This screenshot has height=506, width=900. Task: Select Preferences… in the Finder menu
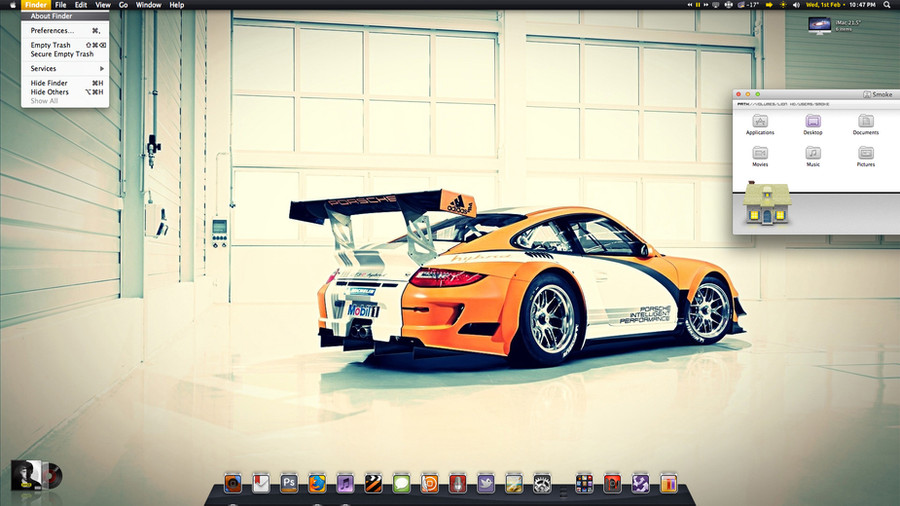point(65,30)
